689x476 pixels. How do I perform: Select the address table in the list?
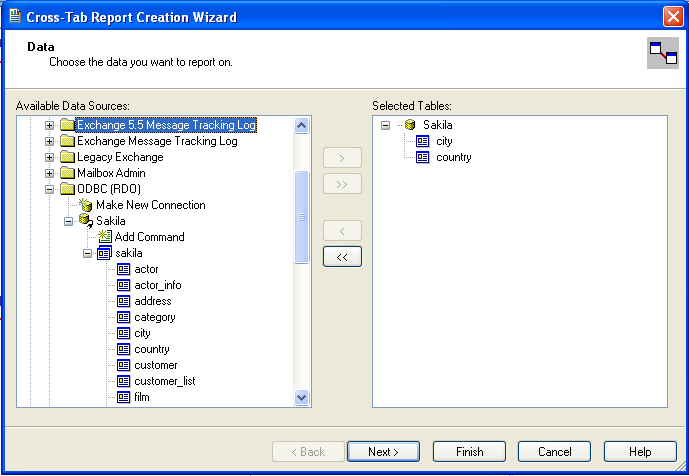pos(152,301)
